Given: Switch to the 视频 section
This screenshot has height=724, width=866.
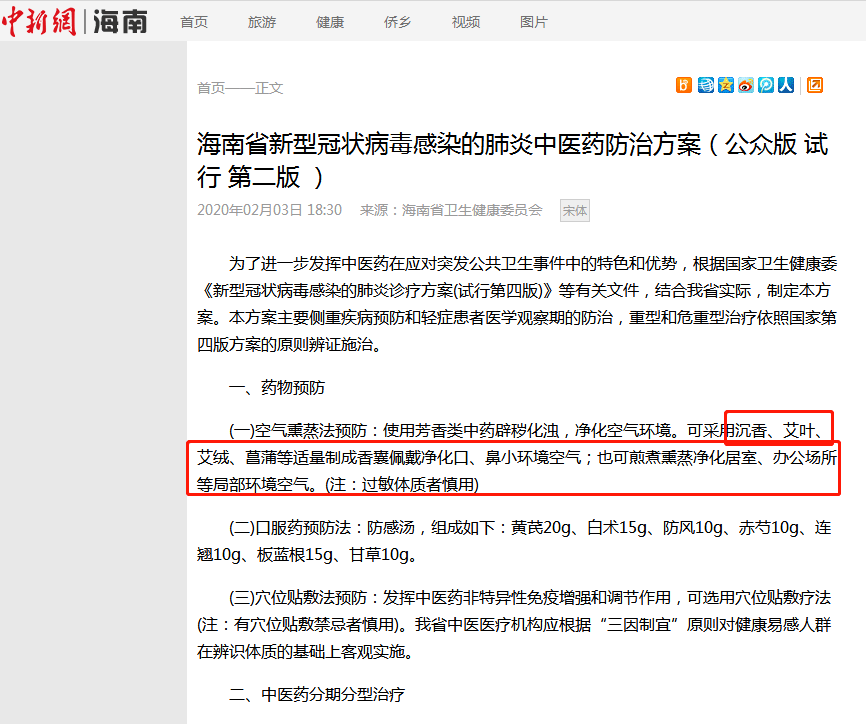Looking at the screenshot, I should click(466, 22).
